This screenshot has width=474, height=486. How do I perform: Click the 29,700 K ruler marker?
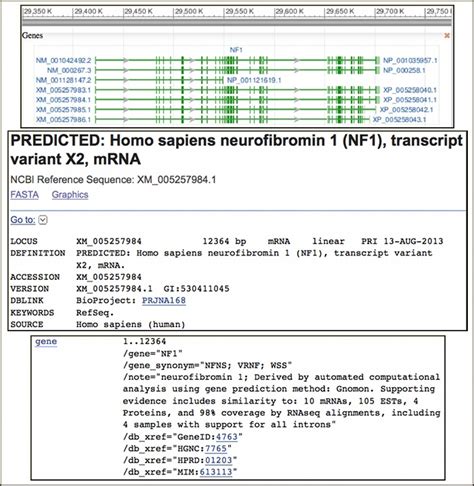390,12
